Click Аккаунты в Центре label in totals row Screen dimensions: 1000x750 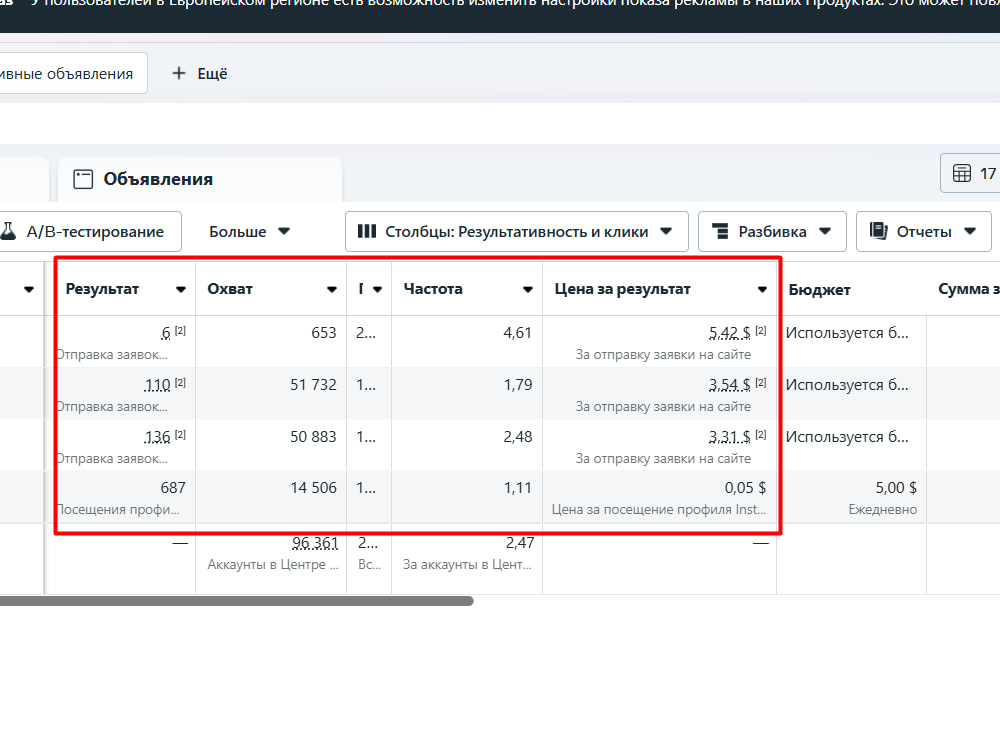[273, 564]
